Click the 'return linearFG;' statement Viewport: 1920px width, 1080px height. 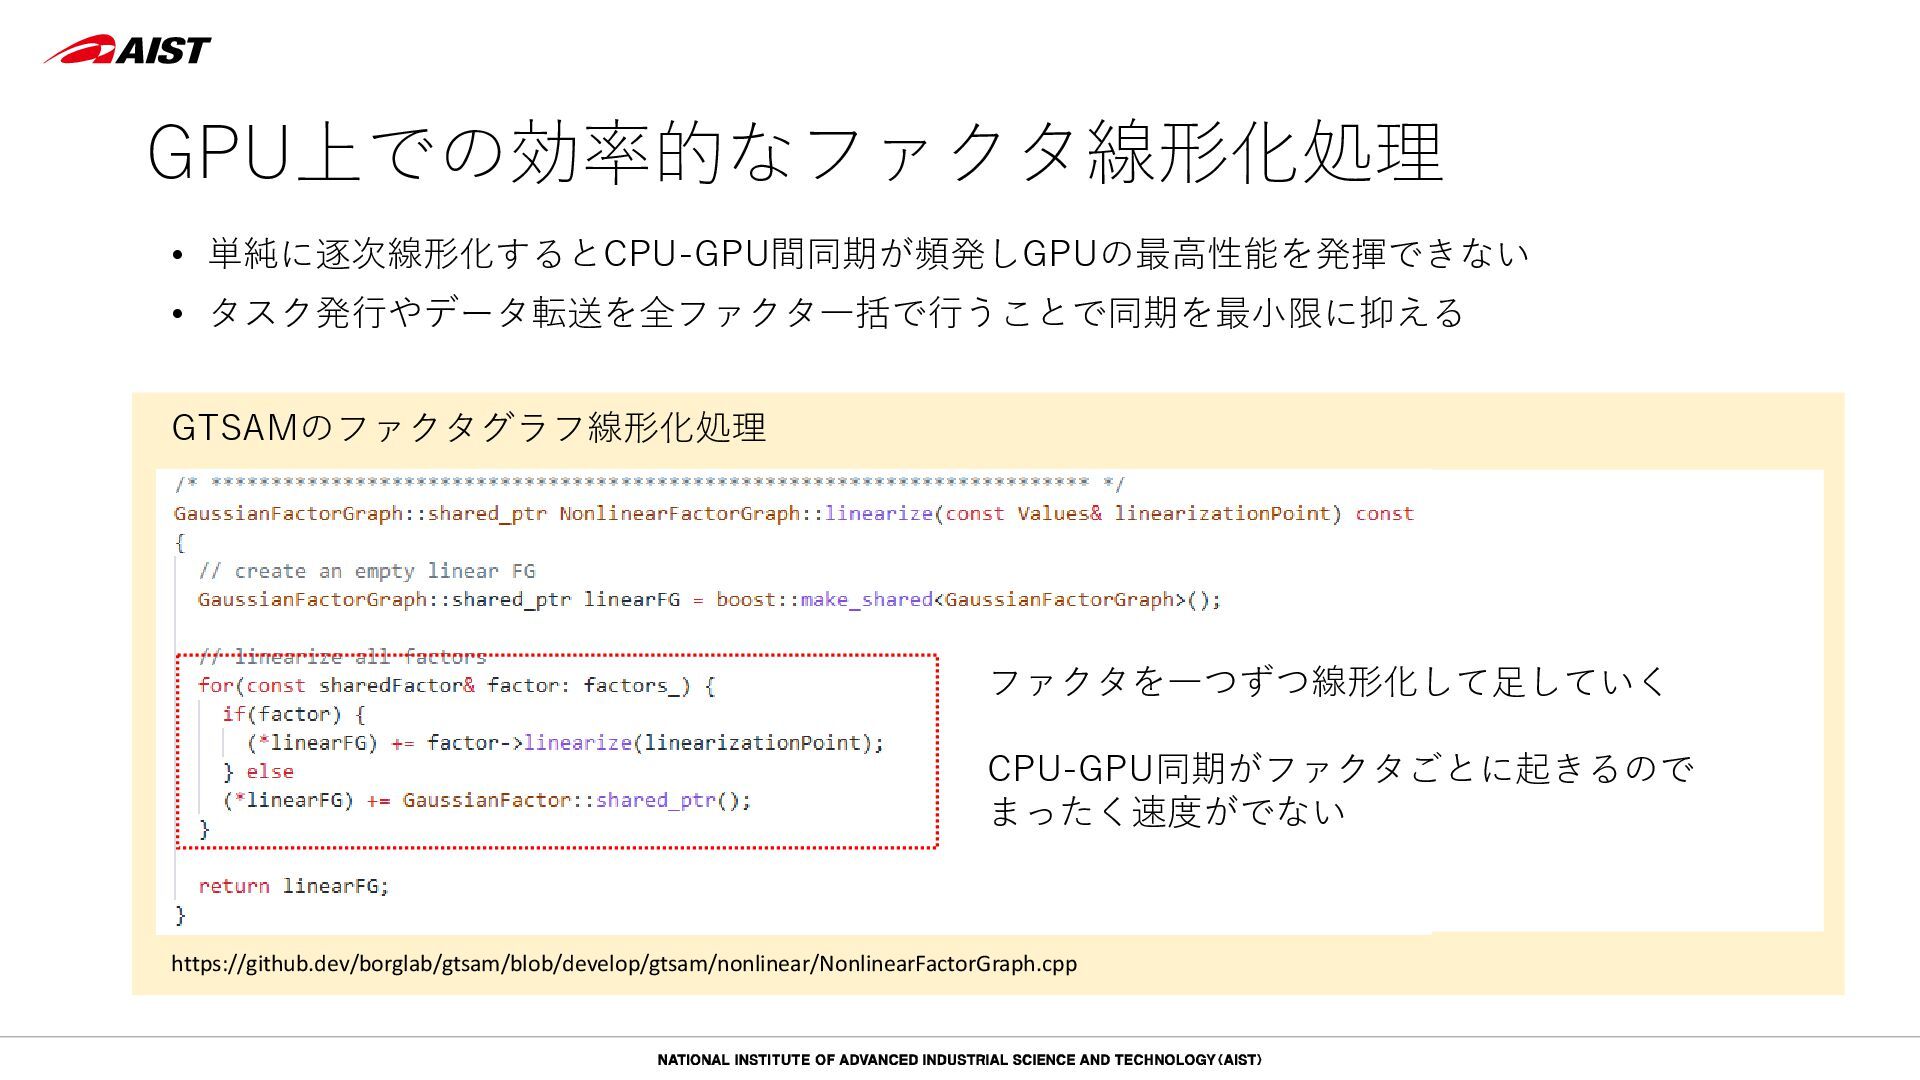(293, 886)
